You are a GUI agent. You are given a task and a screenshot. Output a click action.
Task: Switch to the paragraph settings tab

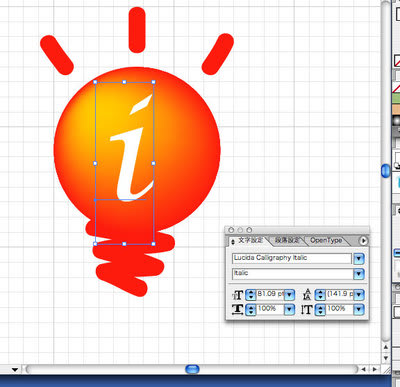click(x=287, y=240)
